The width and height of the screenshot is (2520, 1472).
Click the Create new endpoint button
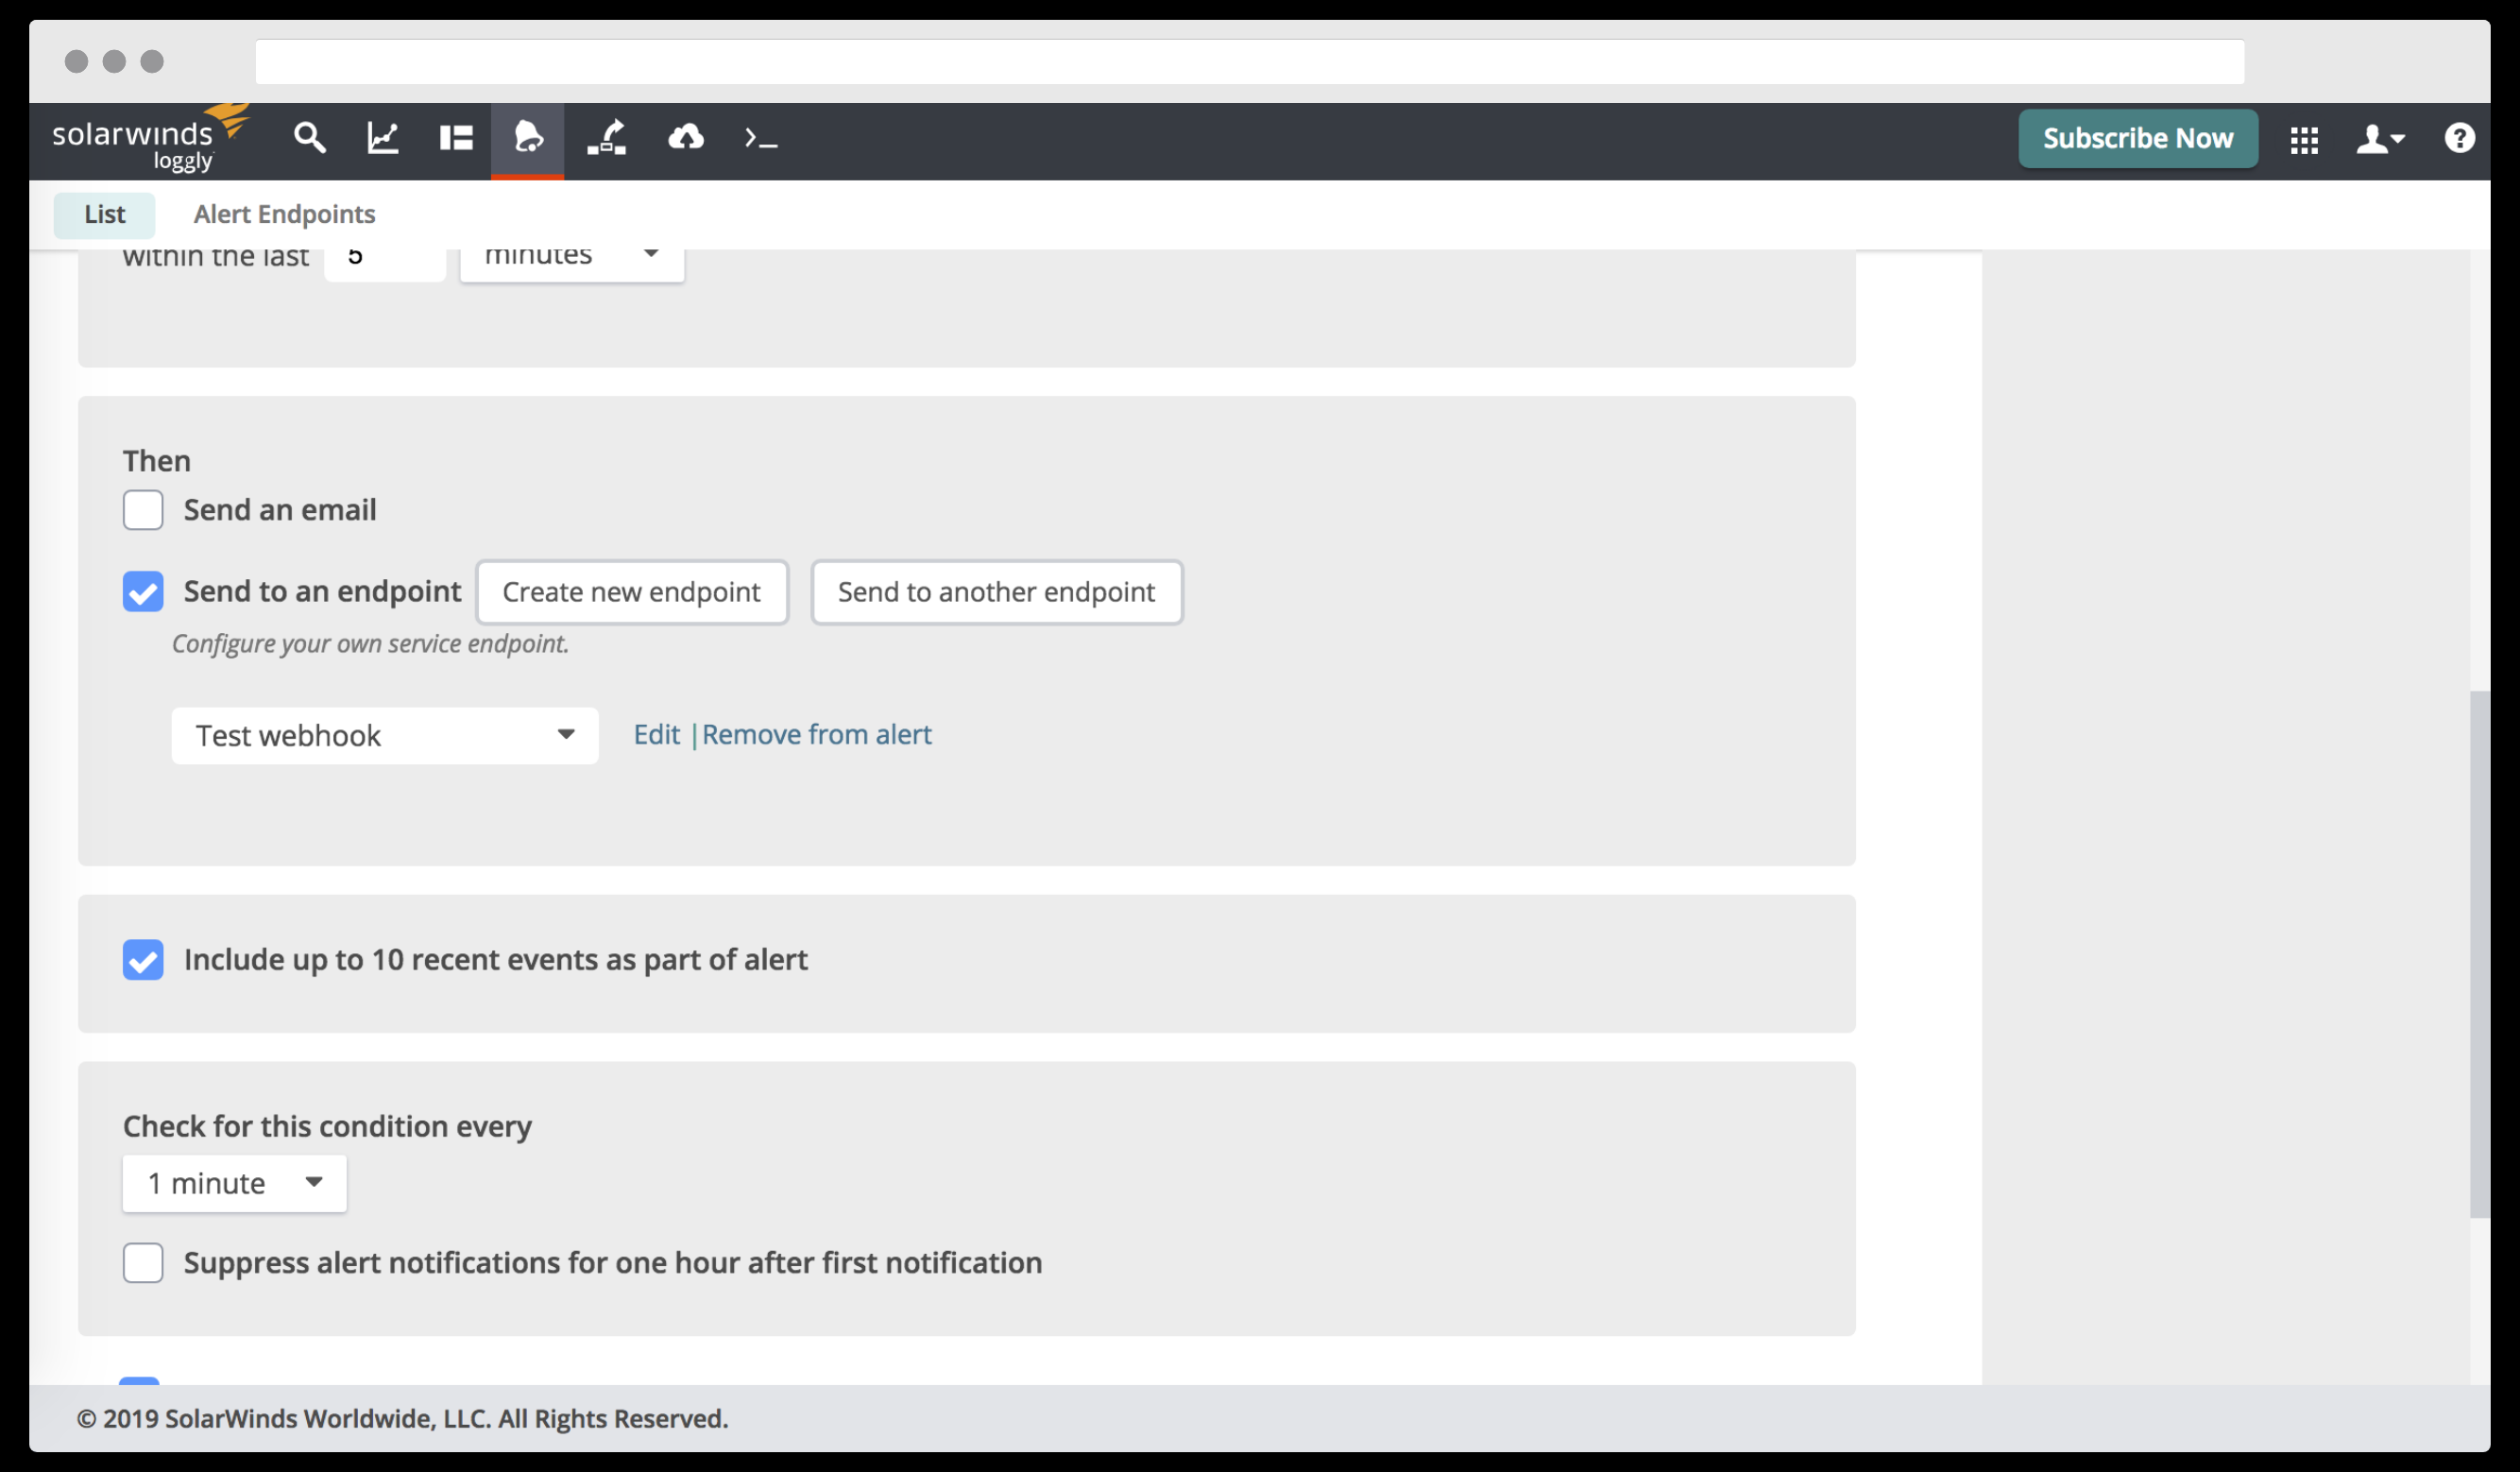(631, 592)
